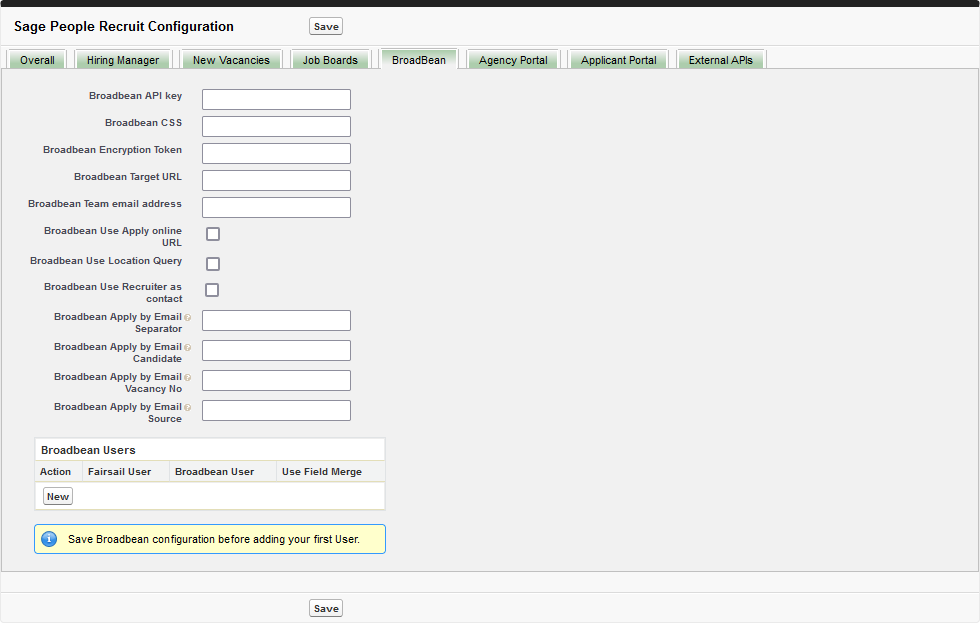Click help icon beside Apply by Email Source

(x=187, y=408)
